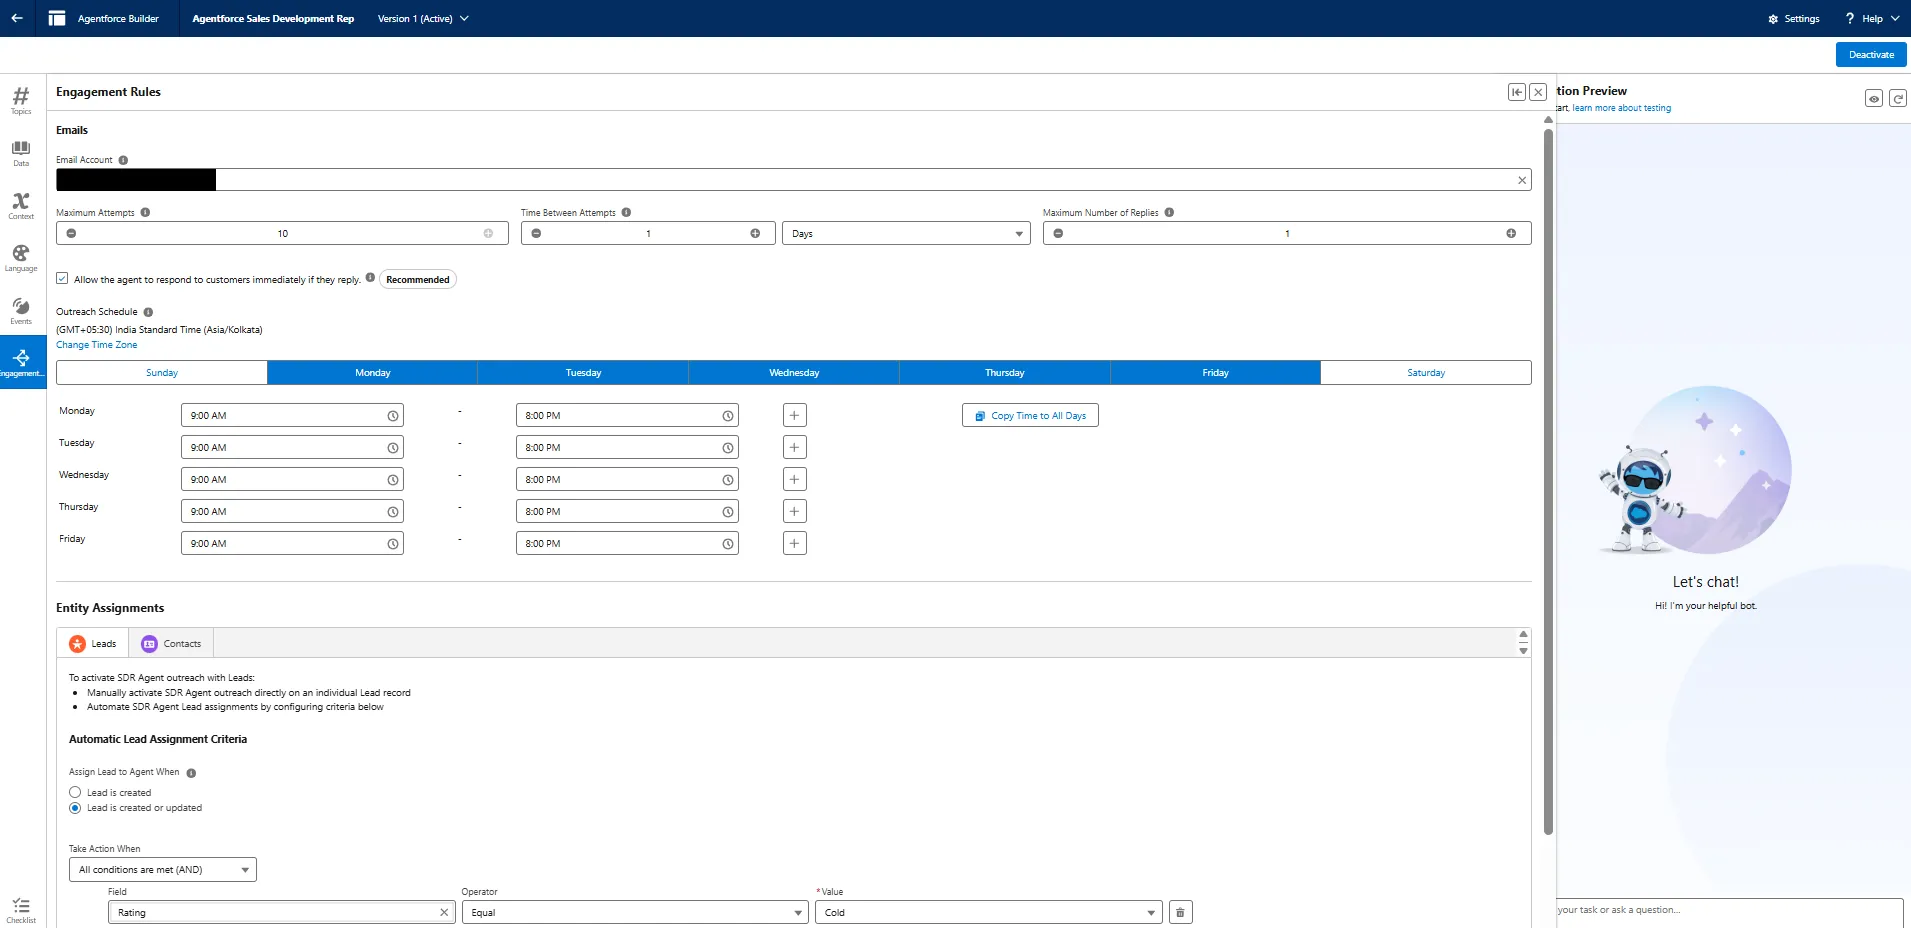Expand the Take Action When dropdown
The image size is (1911, 928).
tap(162, 870)
